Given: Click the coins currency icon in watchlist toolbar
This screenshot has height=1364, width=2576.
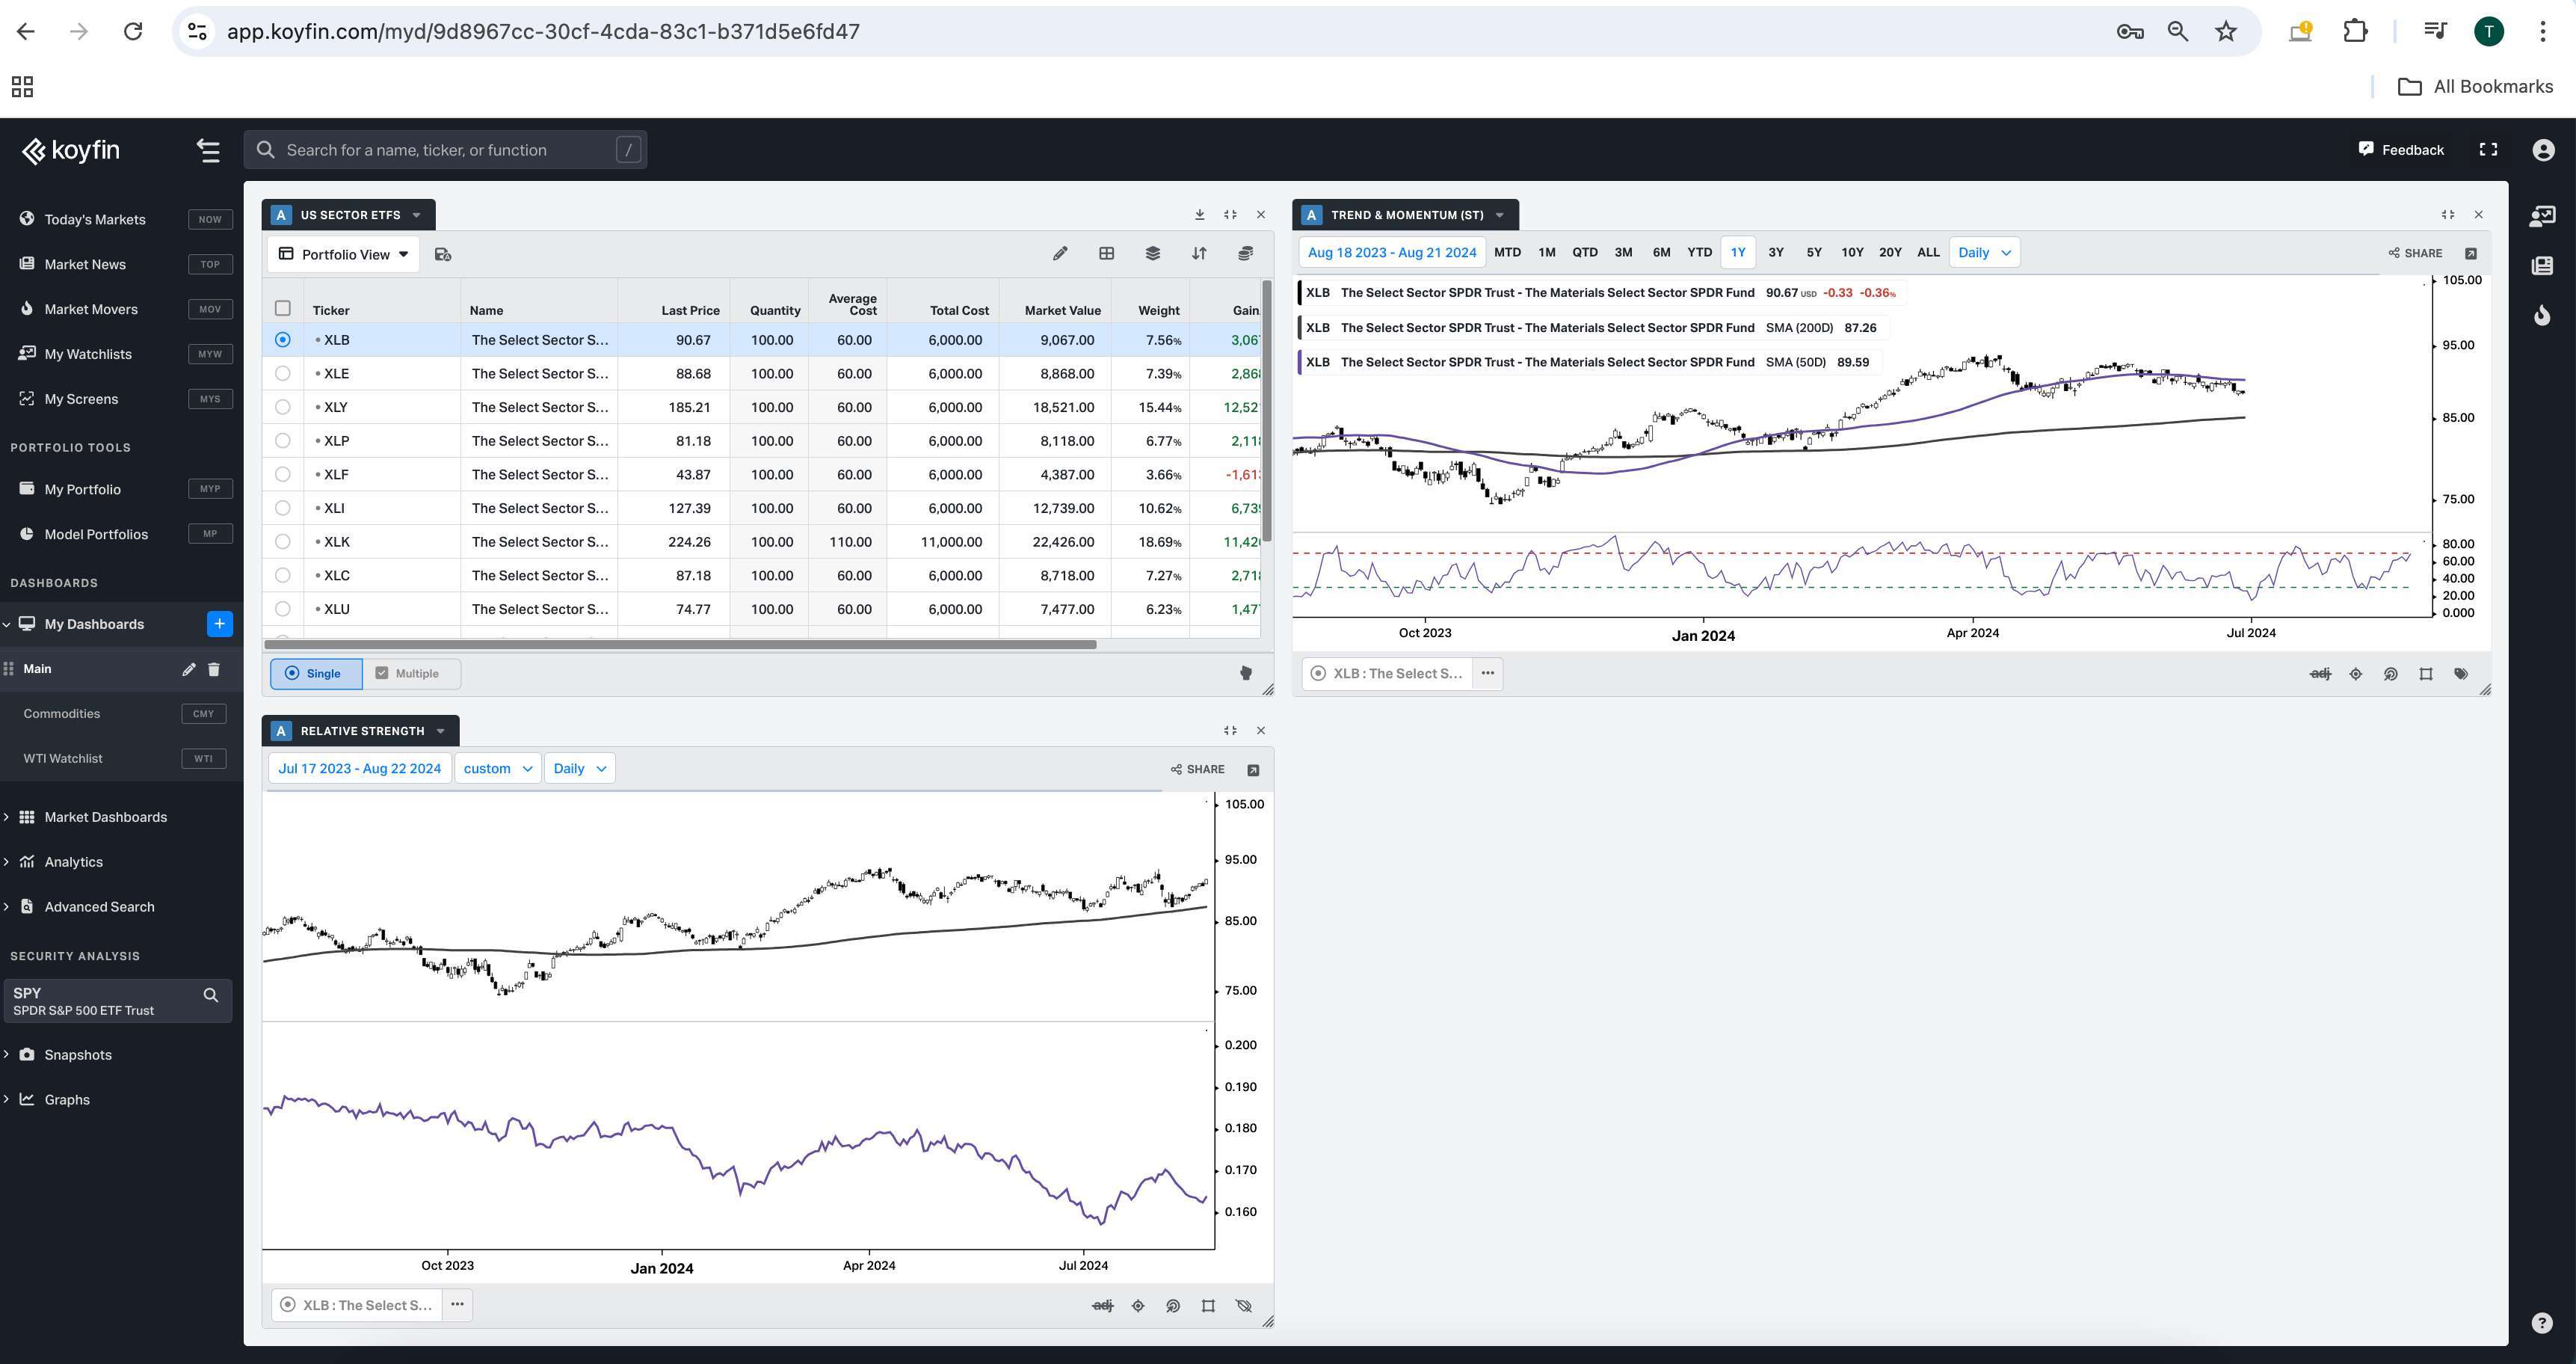Looking at the screenshot, I should (x=1245, y=254).
